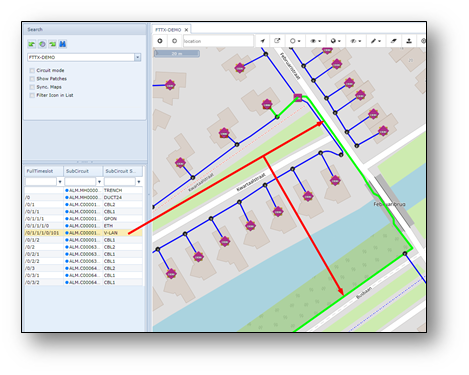Select the TRENCH row in the table
Screen dimensions: 469x375
coord(84,190)
